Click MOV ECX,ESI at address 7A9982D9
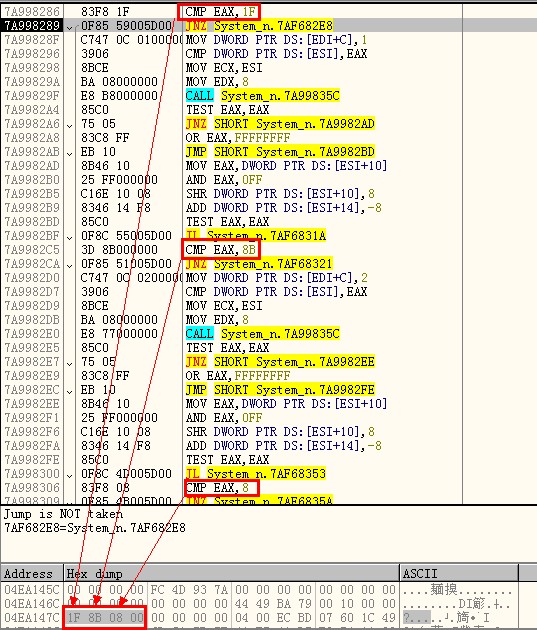This screenshot has height=630, width=537. coord(224,306)
